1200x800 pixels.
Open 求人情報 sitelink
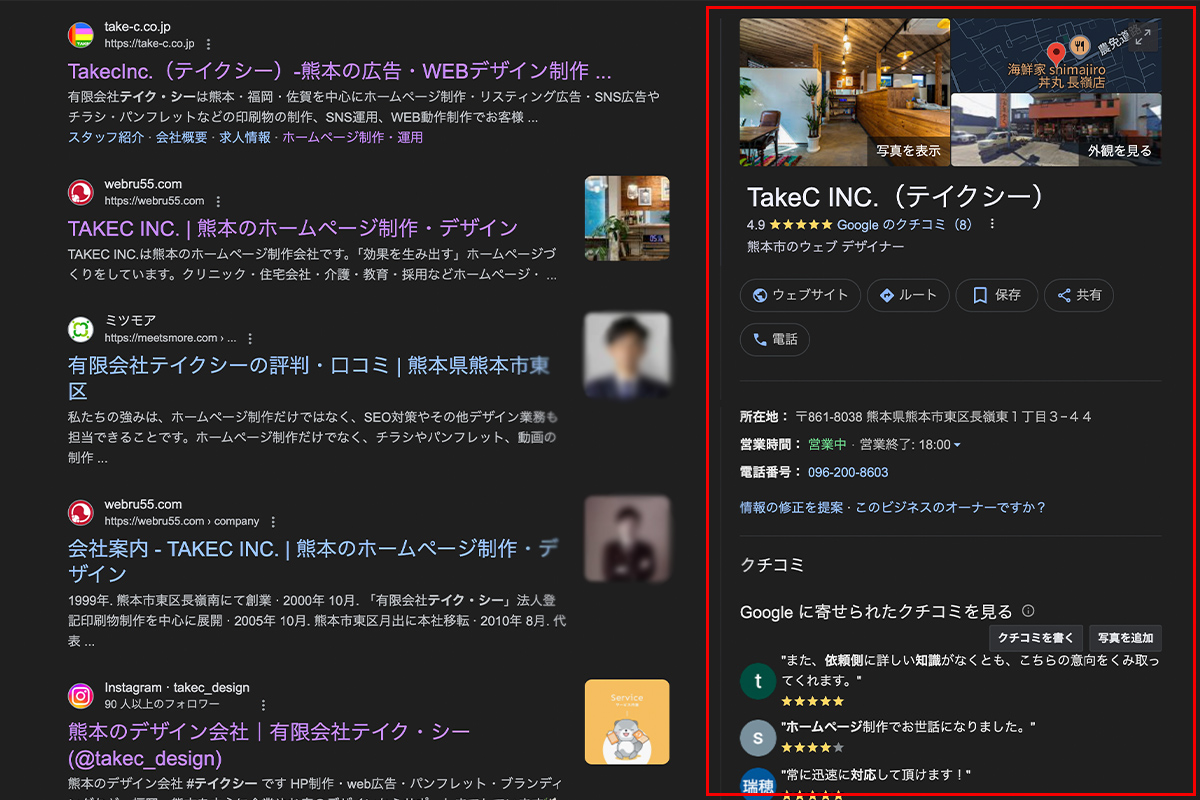[x=245, y=137]
